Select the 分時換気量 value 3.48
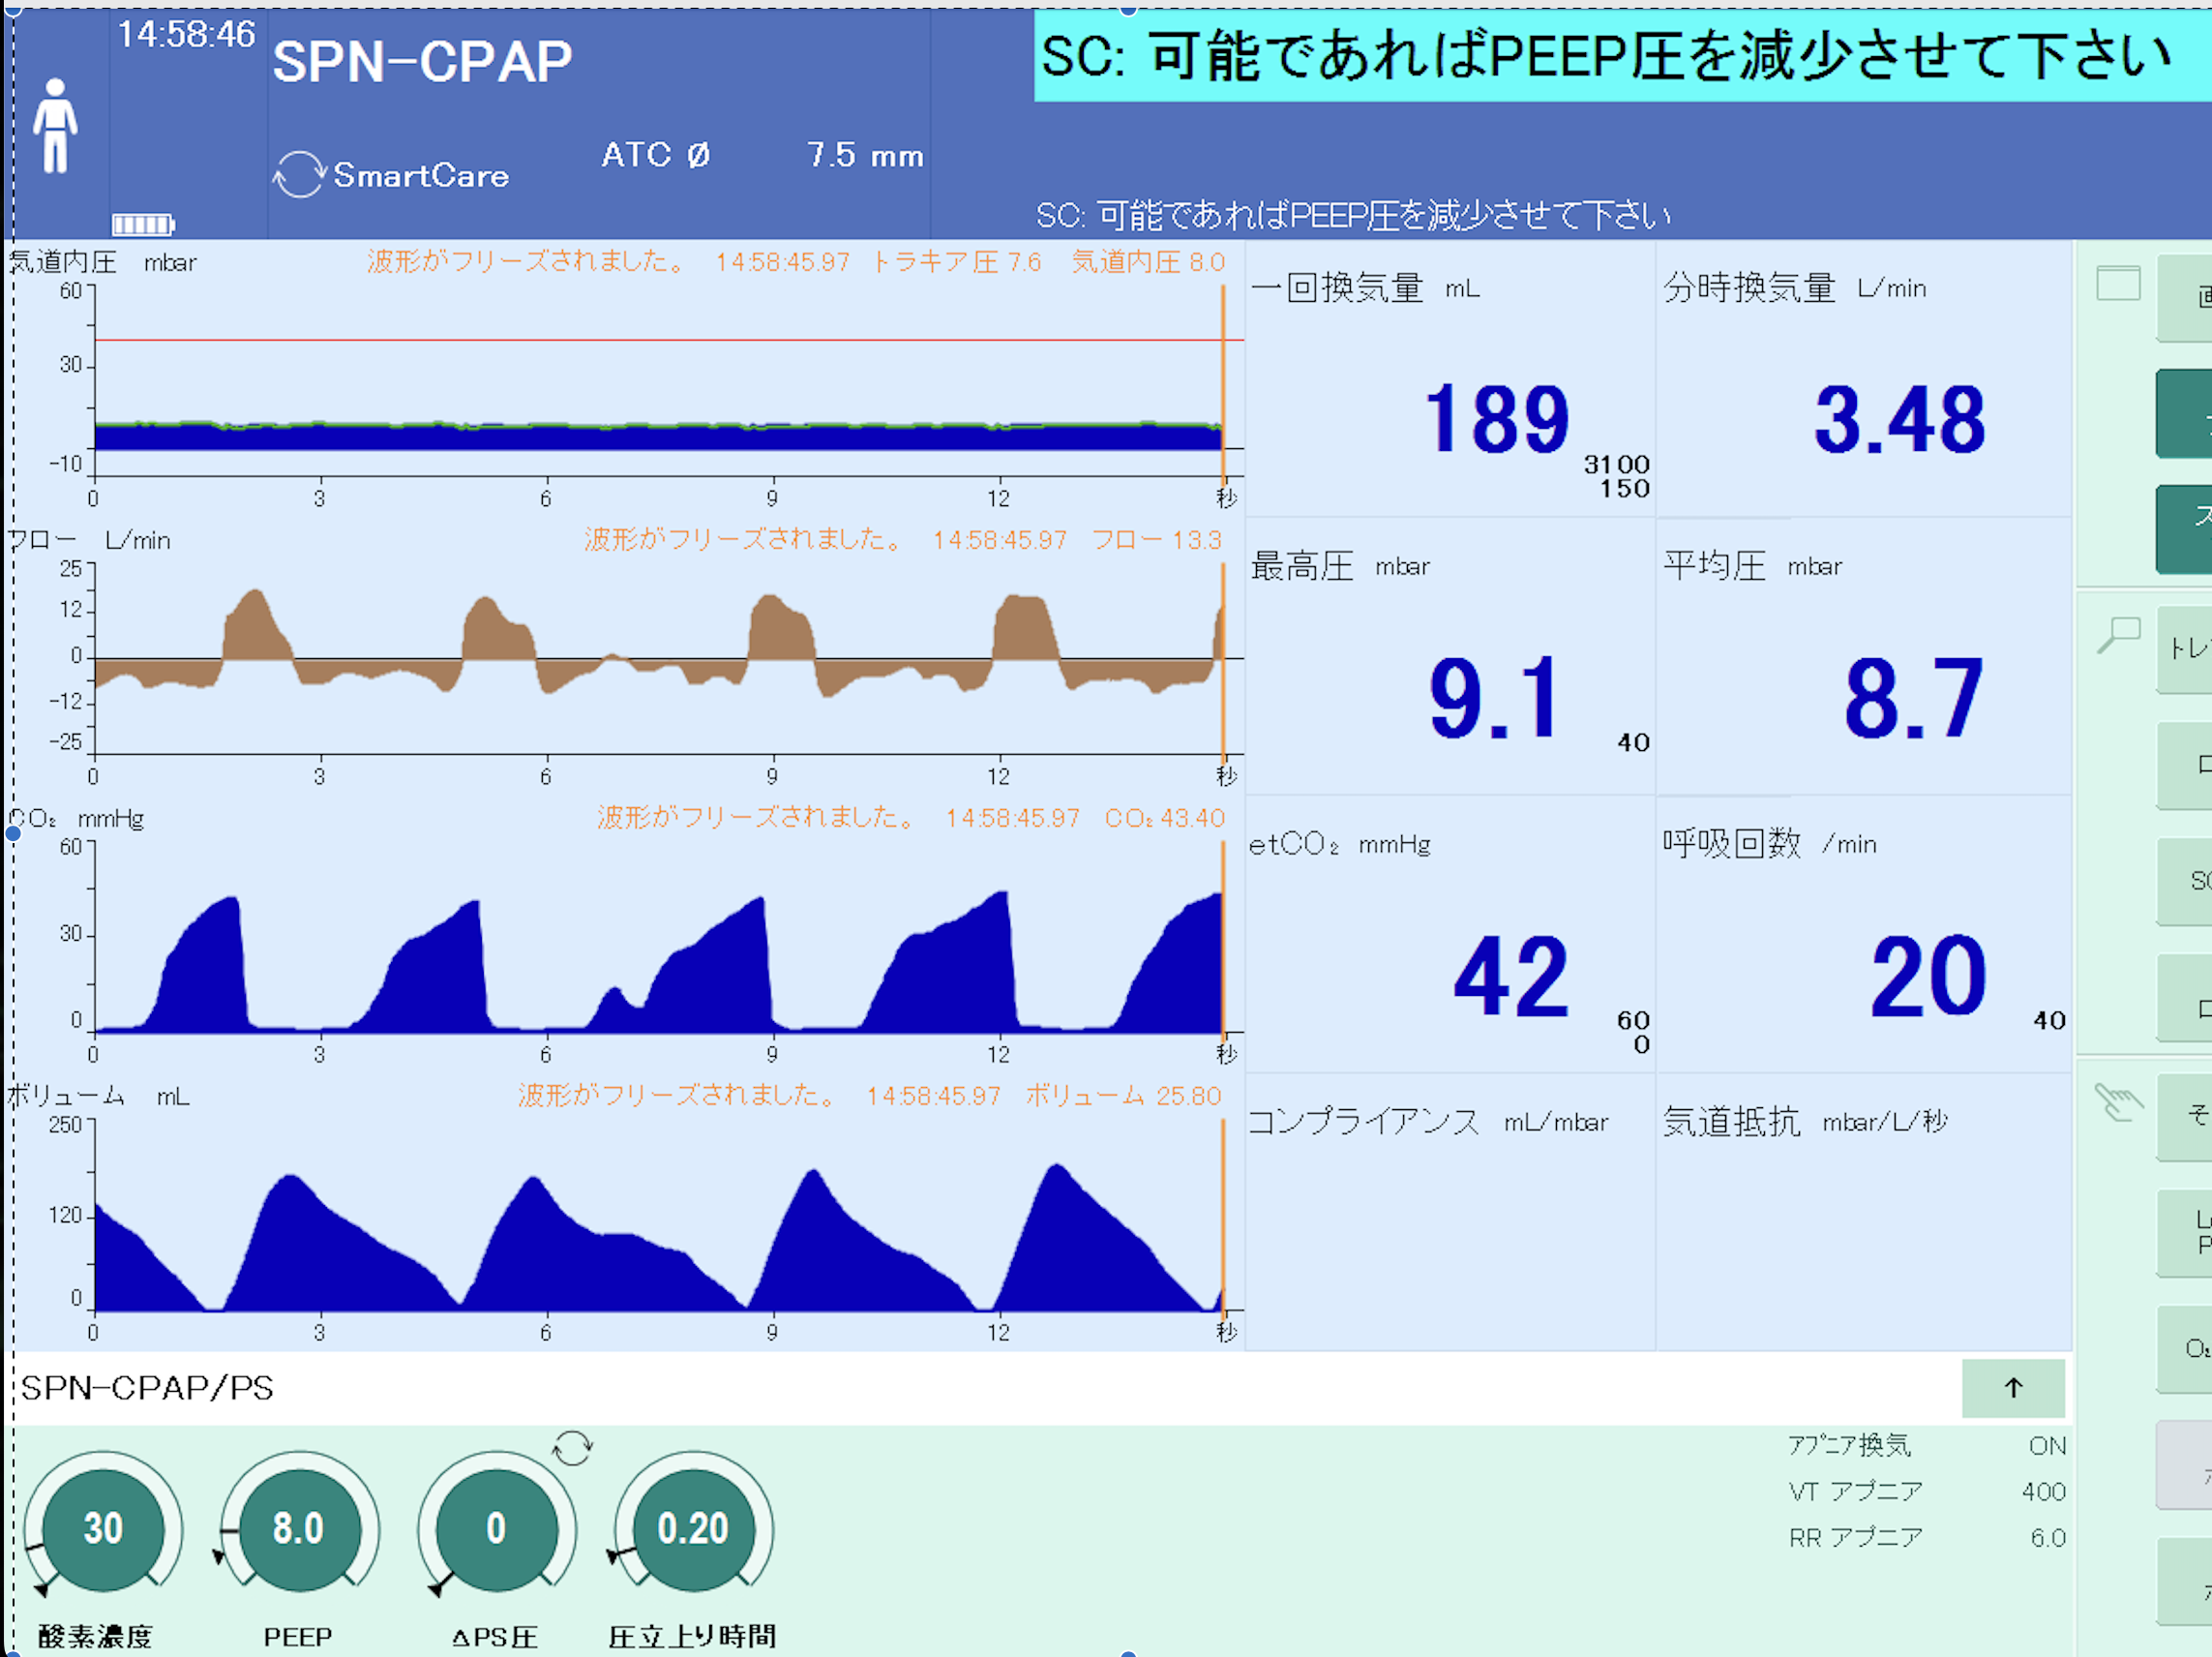The image size is (2212, 1657). tap(1899, 420)
